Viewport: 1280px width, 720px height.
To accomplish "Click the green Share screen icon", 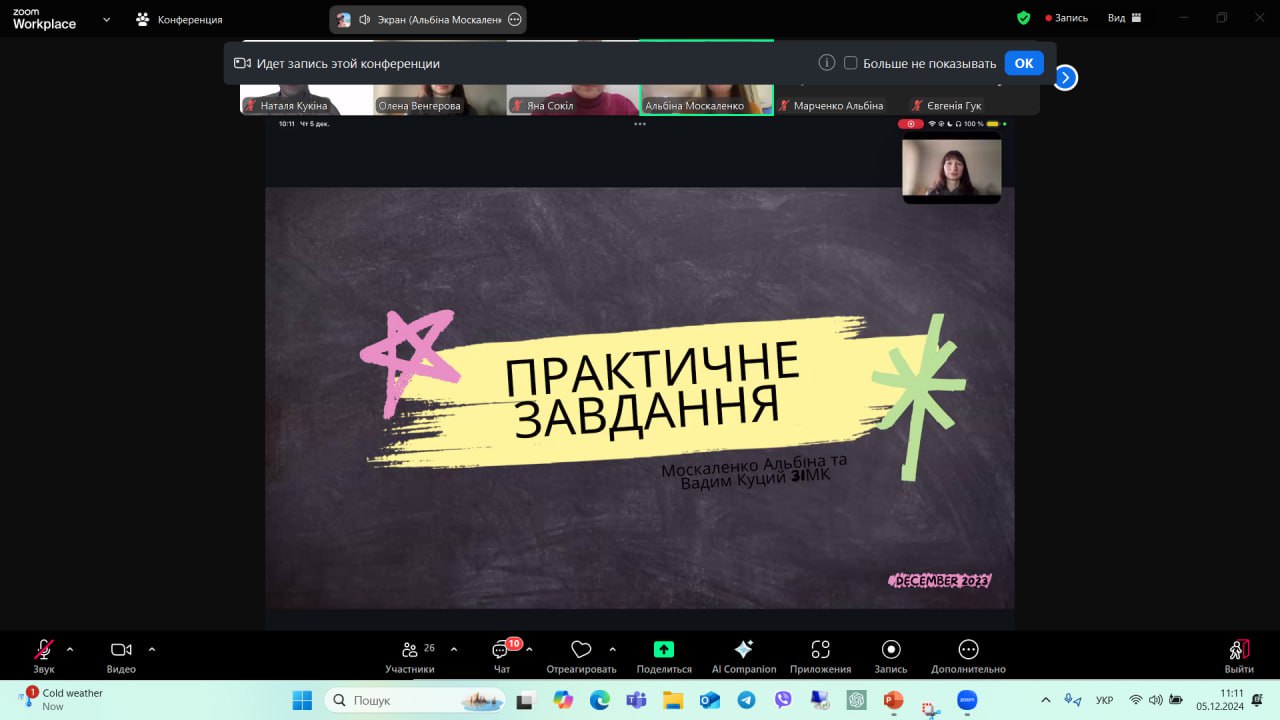I will point(664,650).
